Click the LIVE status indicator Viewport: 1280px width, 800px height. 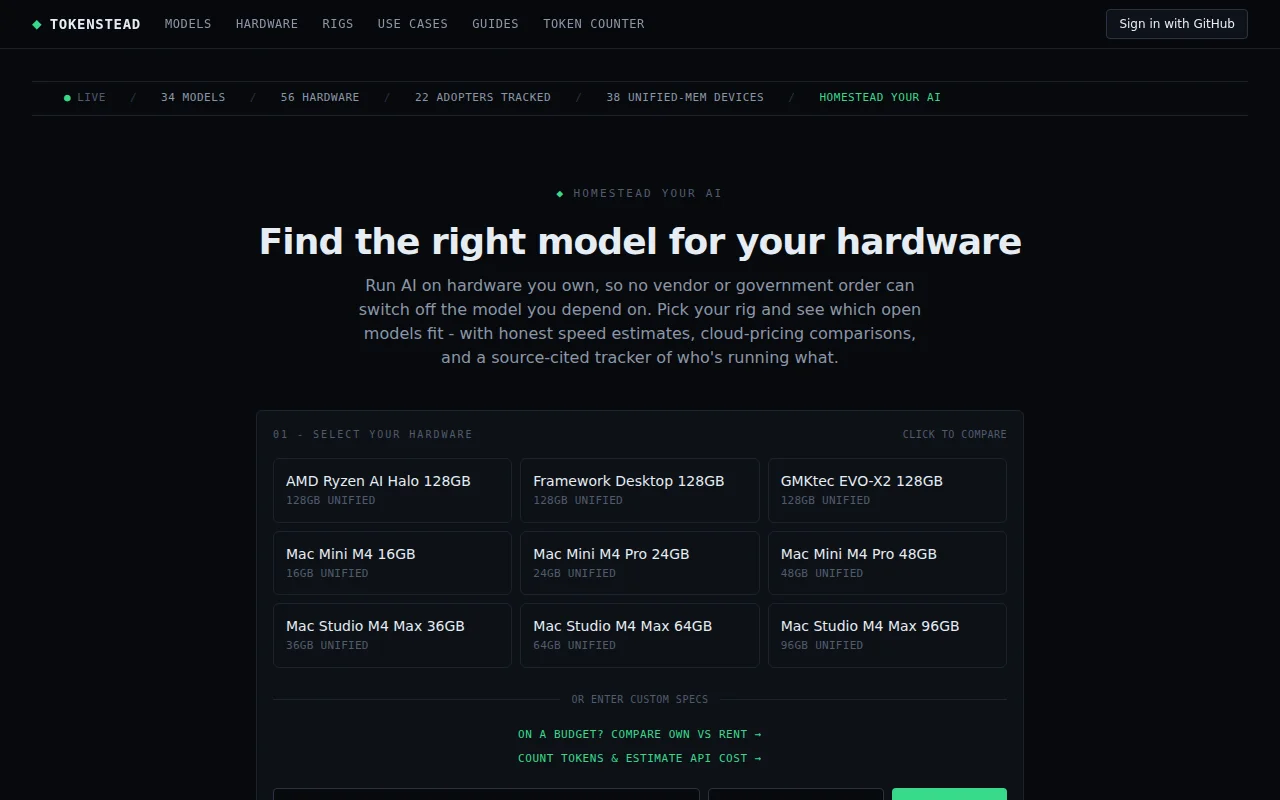tap(85, 98)
